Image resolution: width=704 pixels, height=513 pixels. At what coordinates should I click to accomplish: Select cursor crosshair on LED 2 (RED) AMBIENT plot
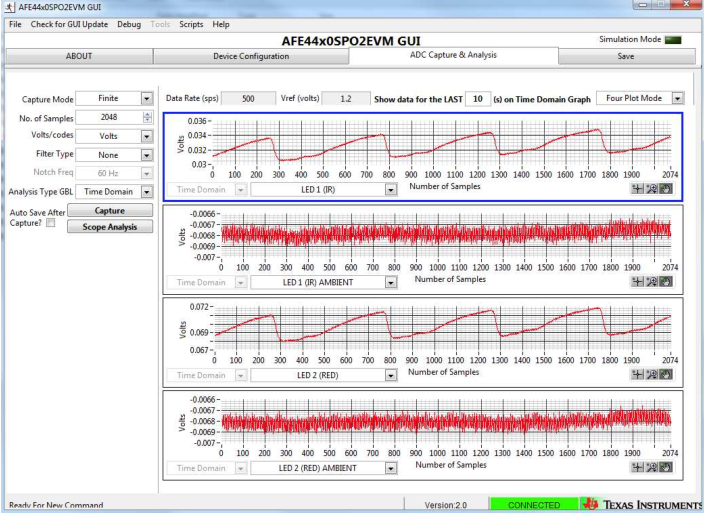638,468
